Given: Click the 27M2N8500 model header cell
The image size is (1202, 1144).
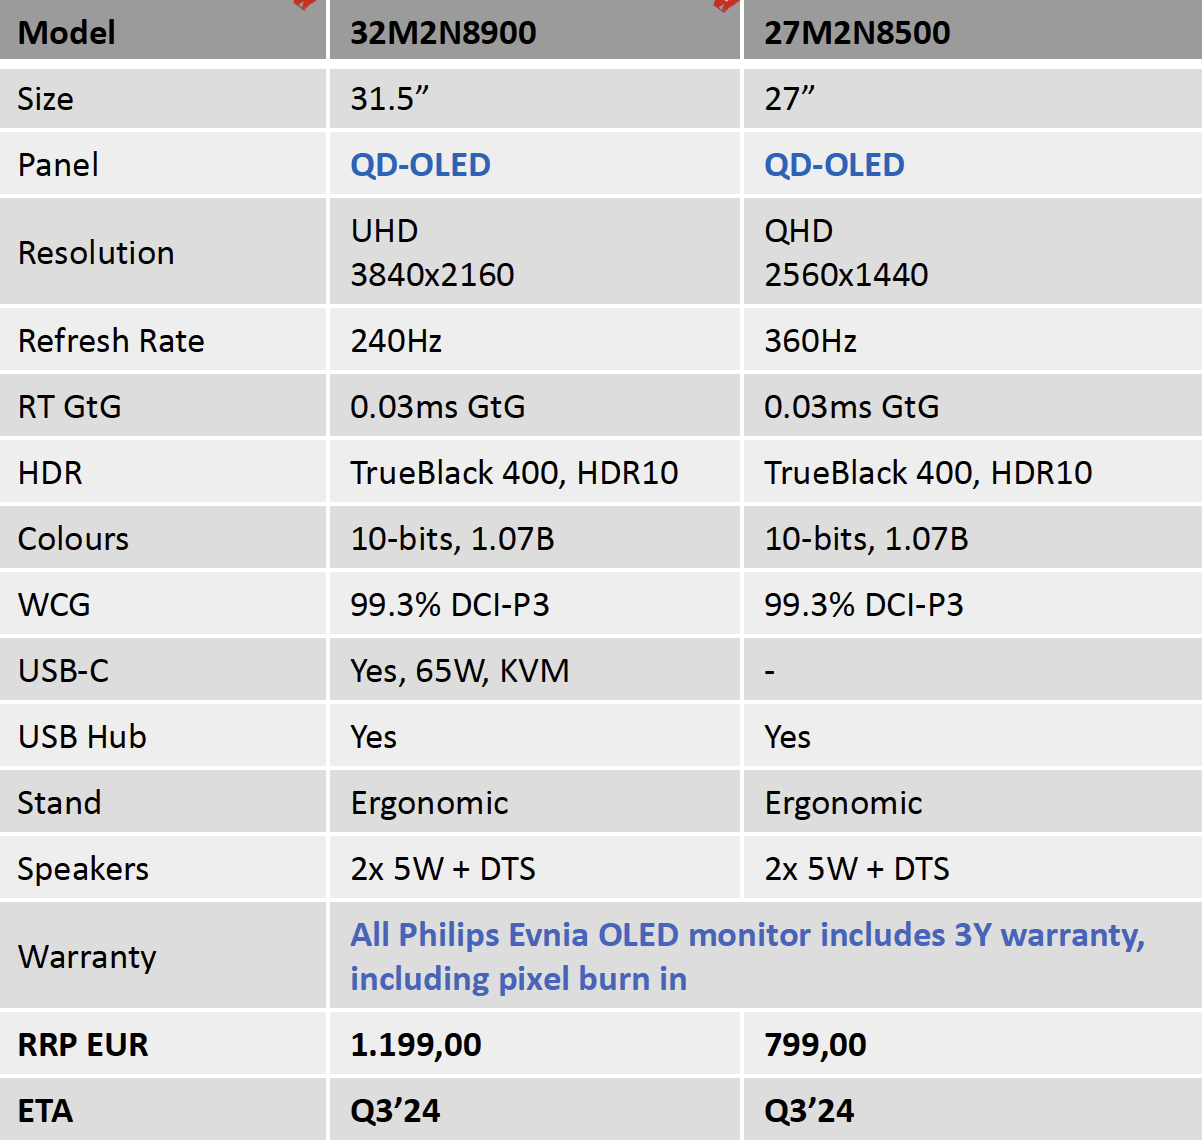Looking at the screenshot, I should point(857,33).
